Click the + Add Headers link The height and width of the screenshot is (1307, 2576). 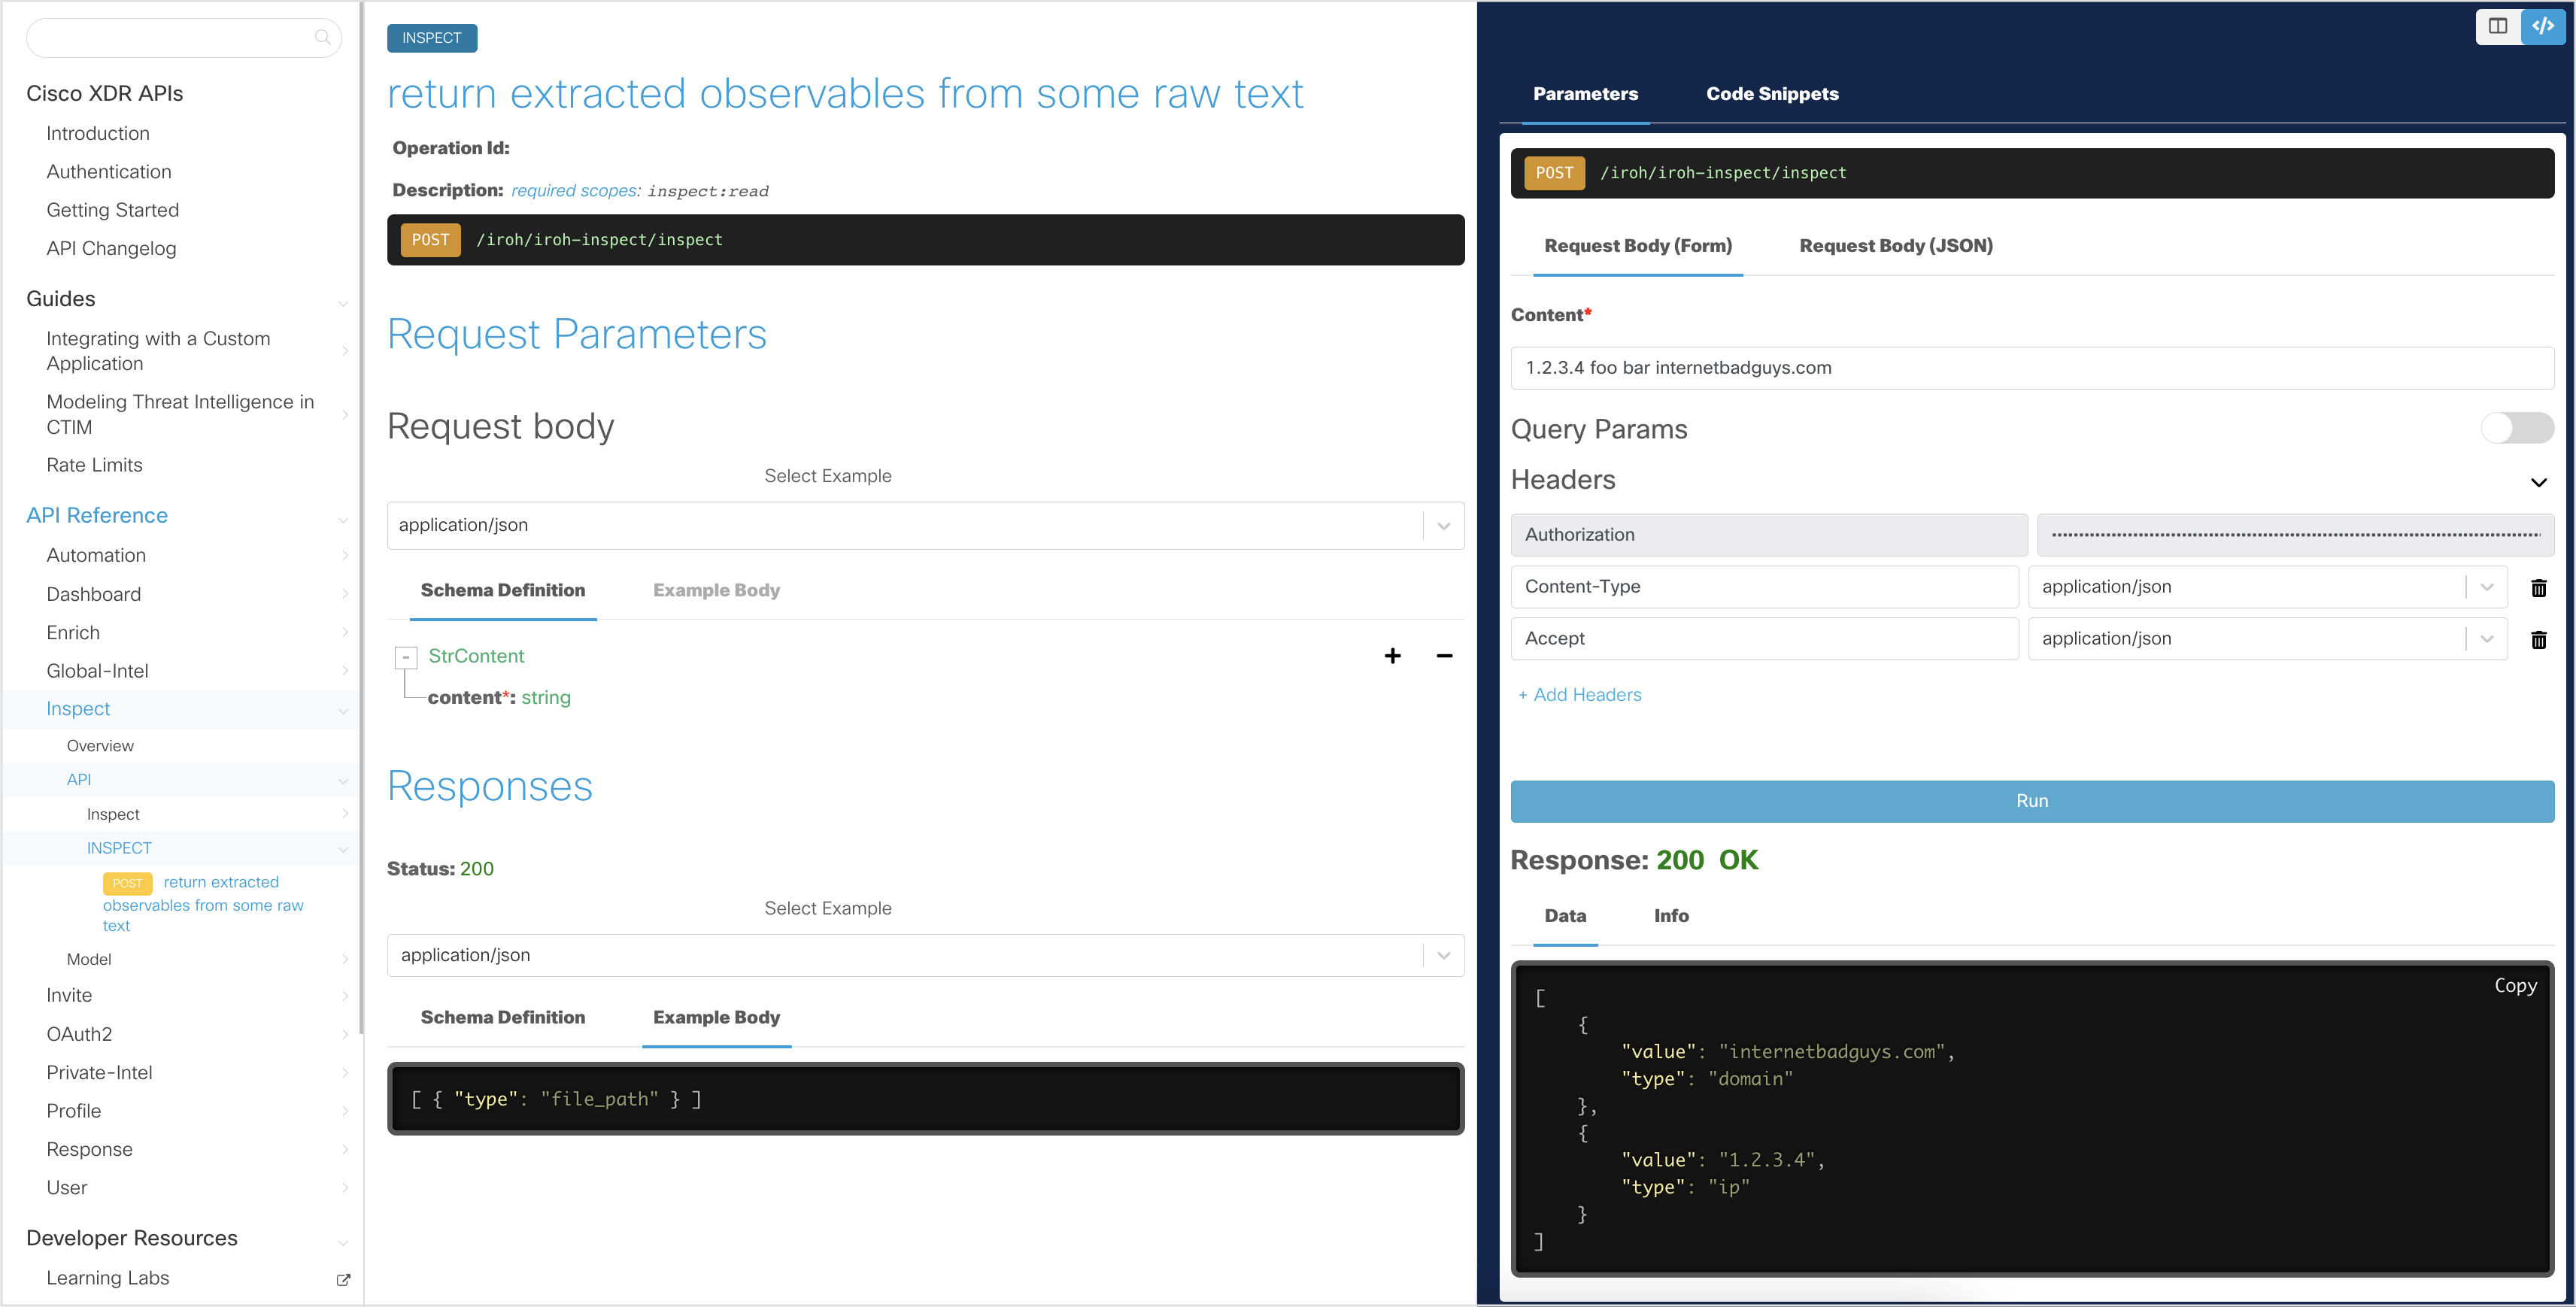coord(1579,695)
